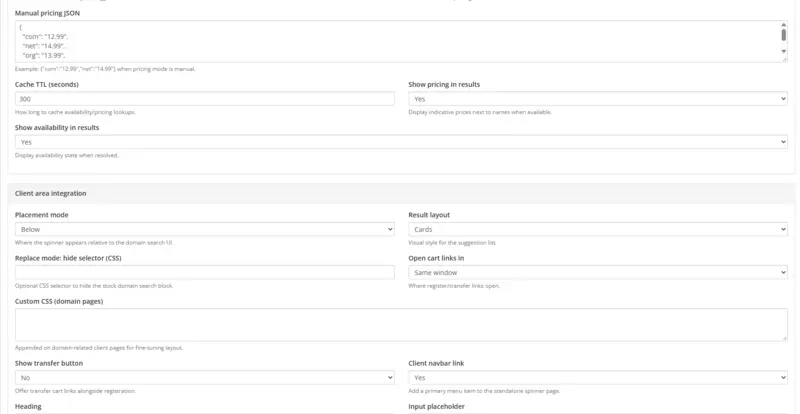
Task: Click the Add a primary menu item hint
Action: (484, 391)
